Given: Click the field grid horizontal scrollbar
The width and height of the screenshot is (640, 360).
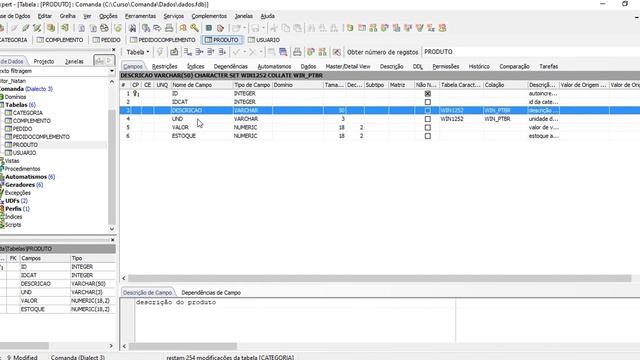Looking at the screenshot, I should [380, 278].
